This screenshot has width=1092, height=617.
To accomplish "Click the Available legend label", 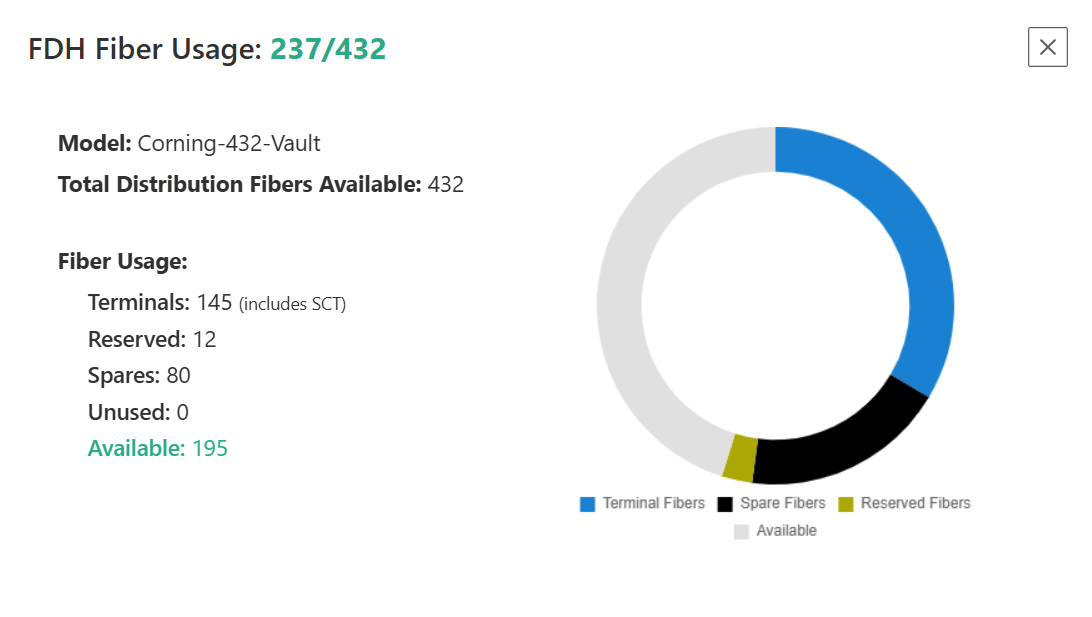I will (x=786, y=531).
